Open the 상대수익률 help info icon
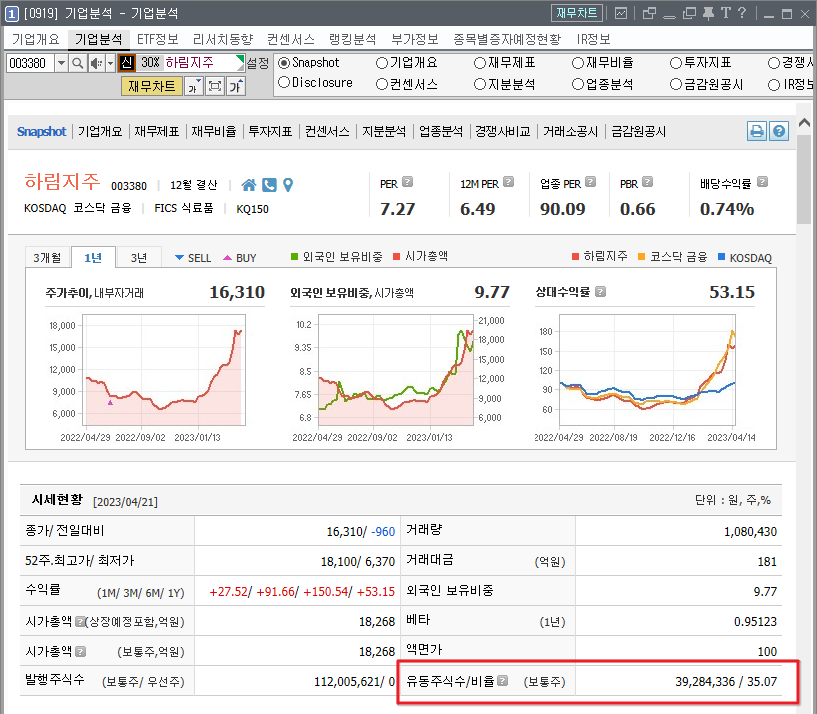The image size is (817, 714). pos(601,292)
